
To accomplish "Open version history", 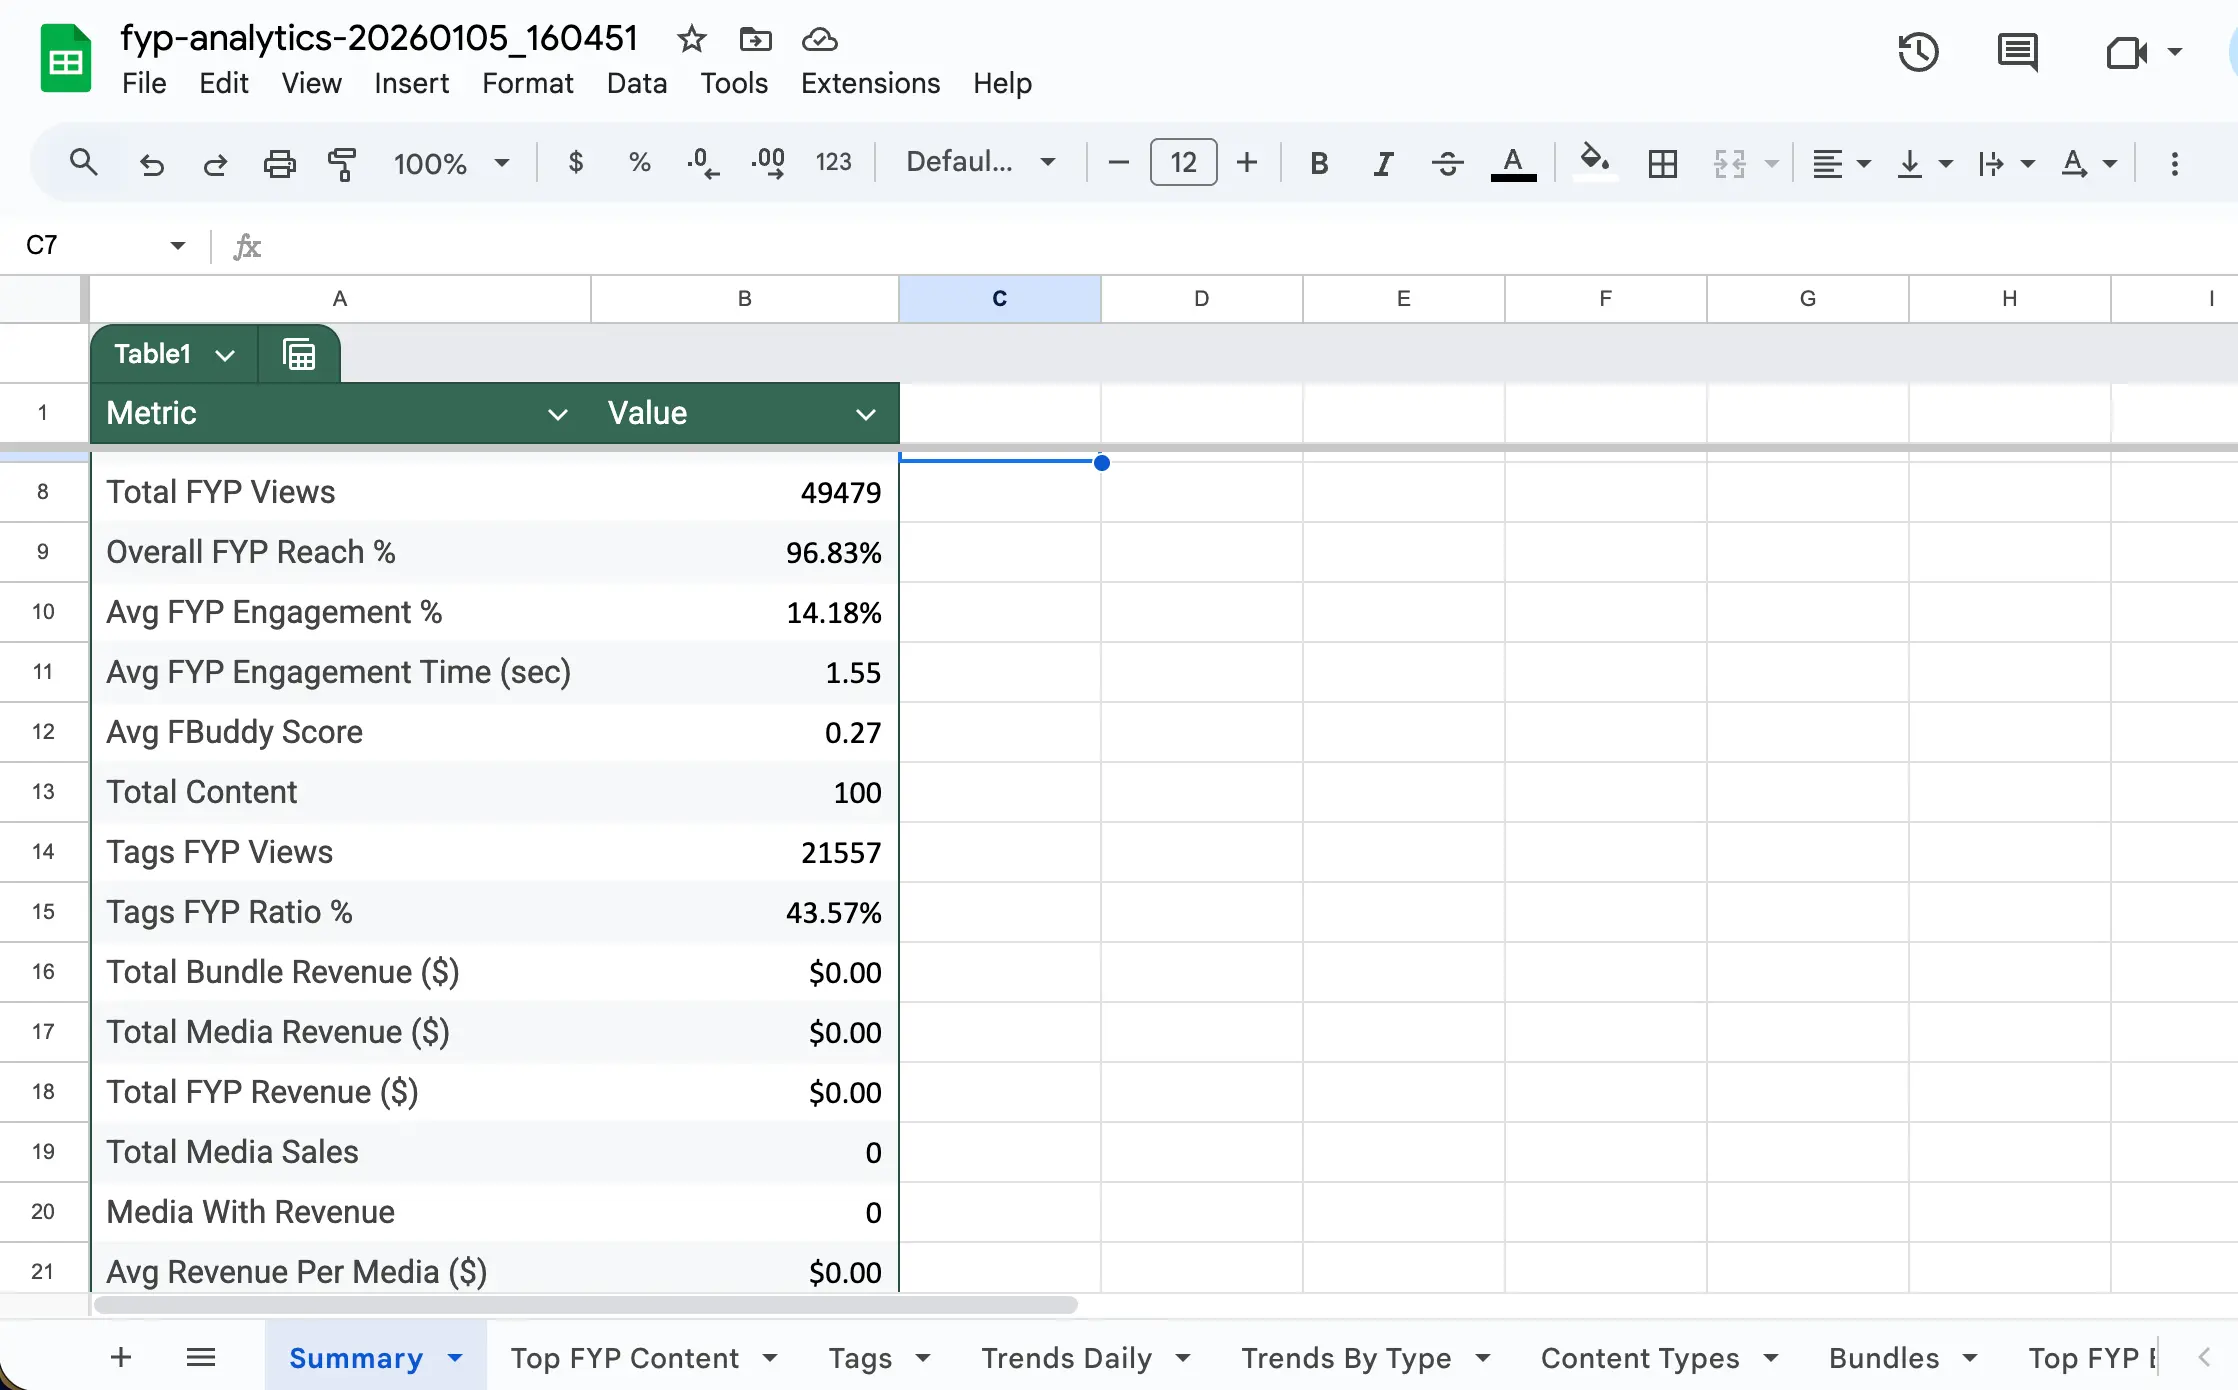I will (x=1918, y=52).
